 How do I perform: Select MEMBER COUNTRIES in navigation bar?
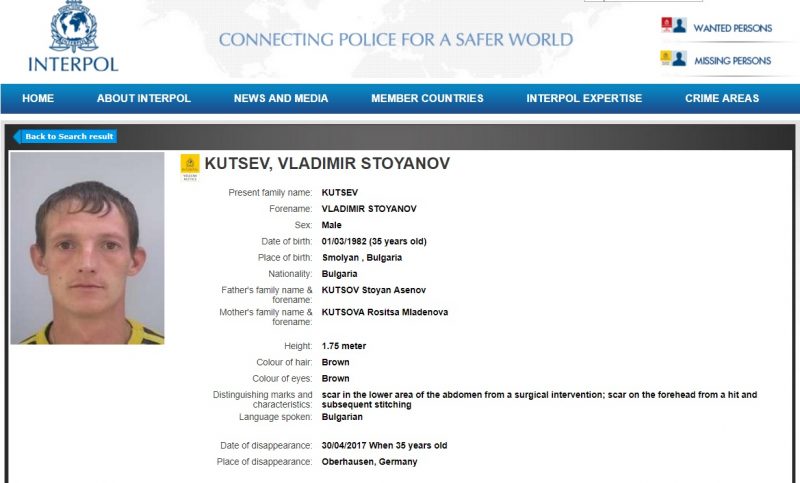point(427,98)
